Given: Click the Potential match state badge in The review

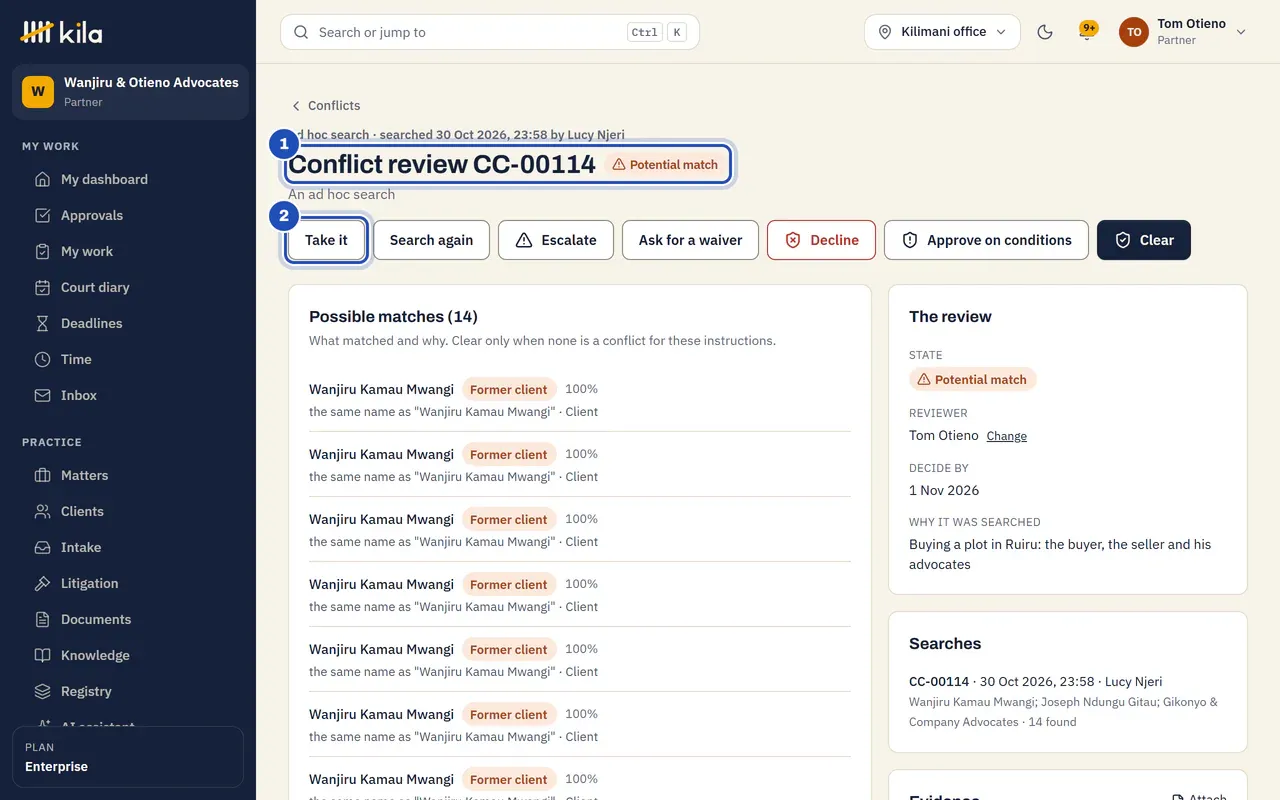Looking at the screenshot, I should pos(973,379).
